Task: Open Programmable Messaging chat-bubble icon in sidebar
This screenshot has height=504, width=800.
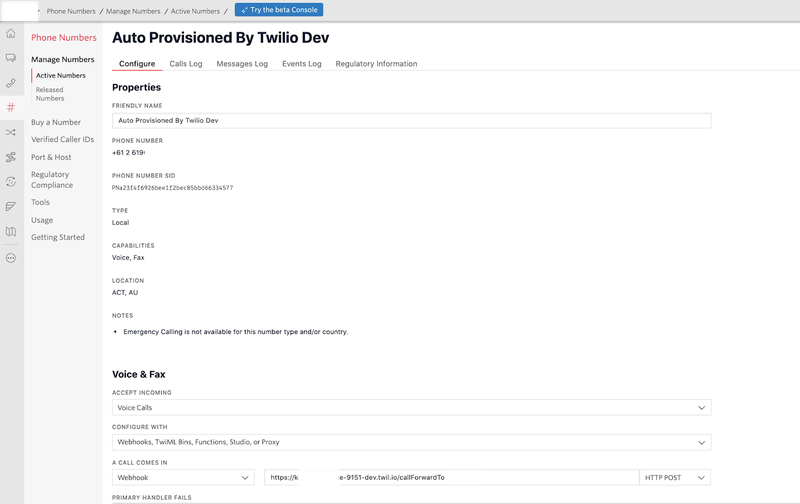Action: coord(11,58)
